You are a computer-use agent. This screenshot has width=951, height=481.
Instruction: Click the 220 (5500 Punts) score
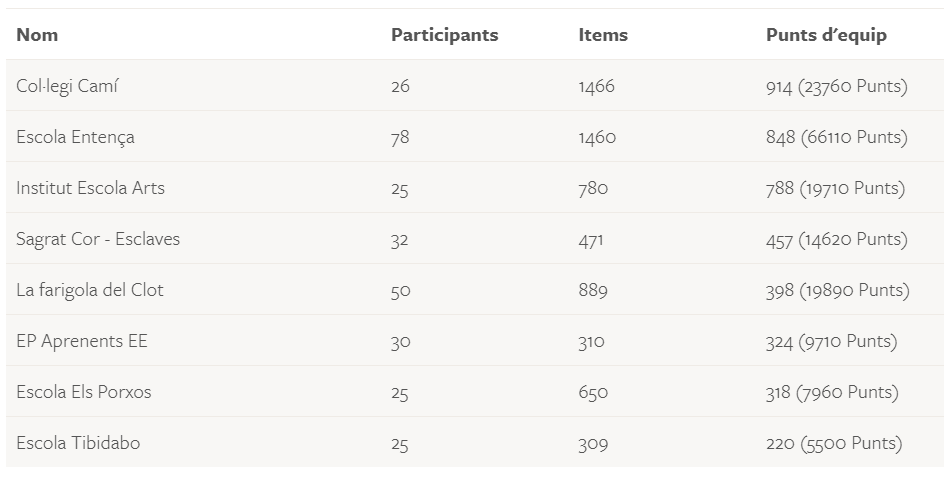(833, 443)
